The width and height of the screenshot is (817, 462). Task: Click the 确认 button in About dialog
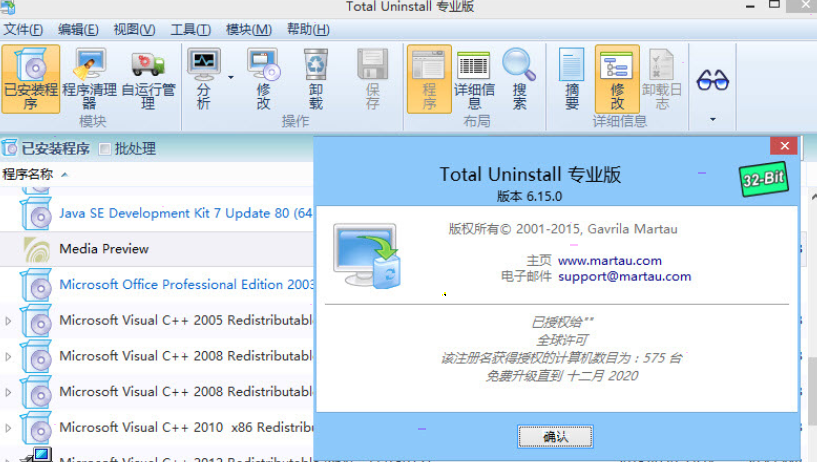pos(555,436)
